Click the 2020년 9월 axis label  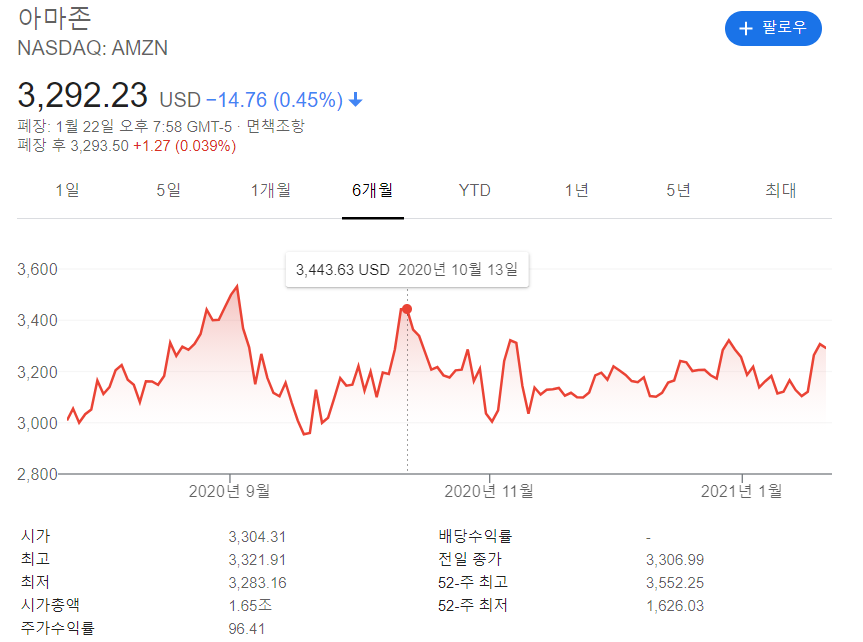229,491
